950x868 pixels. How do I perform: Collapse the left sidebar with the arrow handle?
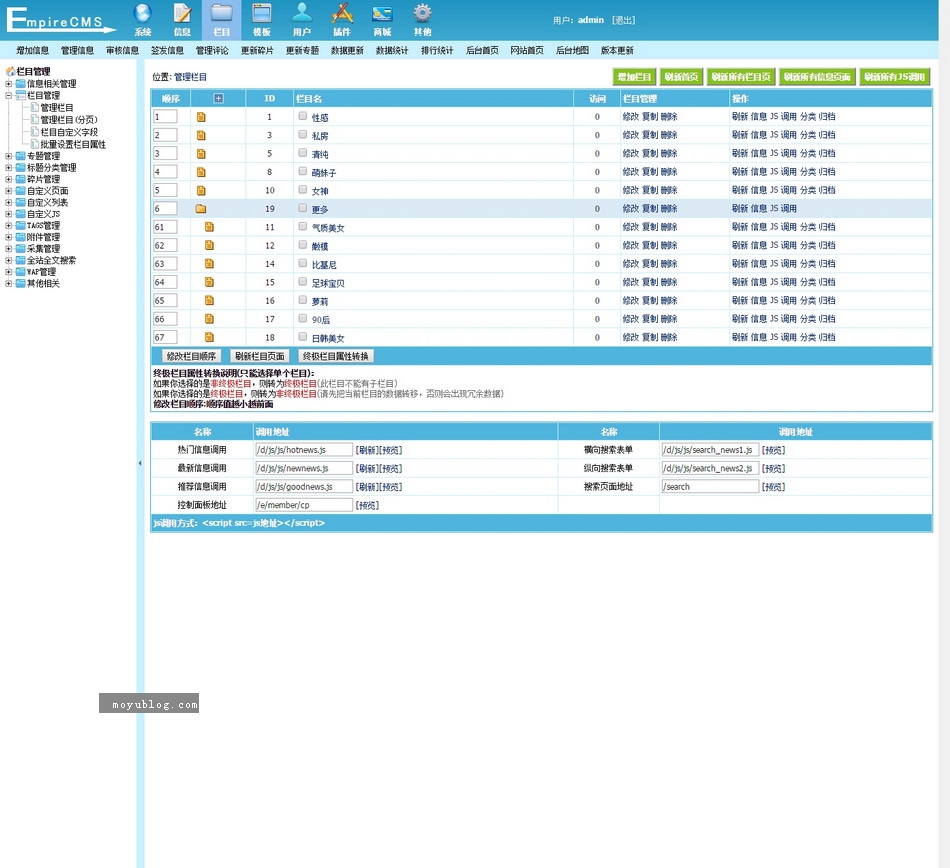click(x=140, y=463)
